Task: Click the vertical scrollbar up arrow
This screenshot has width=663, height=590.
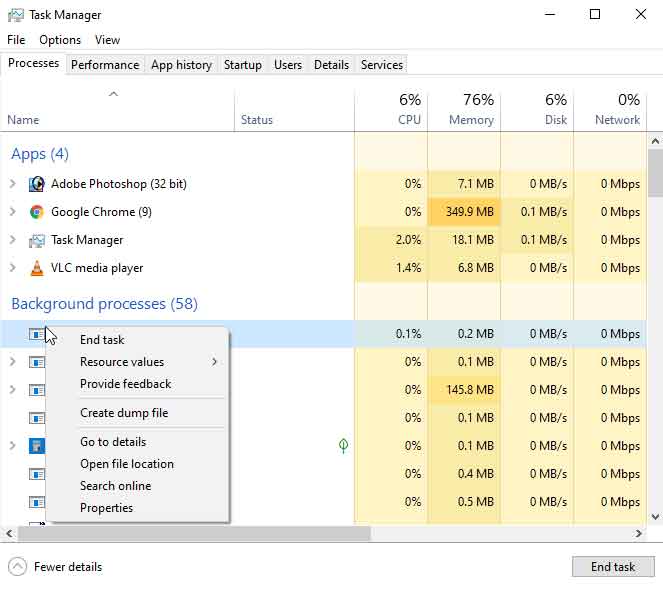Action: pyautogui.click(x=655, y=141)
